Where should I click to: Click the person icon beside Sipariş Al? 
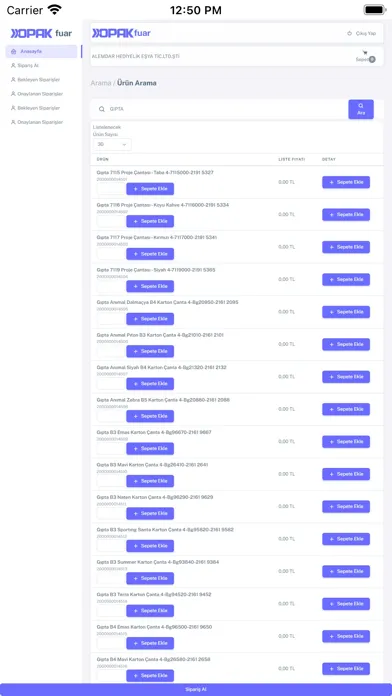click(13, 66)
